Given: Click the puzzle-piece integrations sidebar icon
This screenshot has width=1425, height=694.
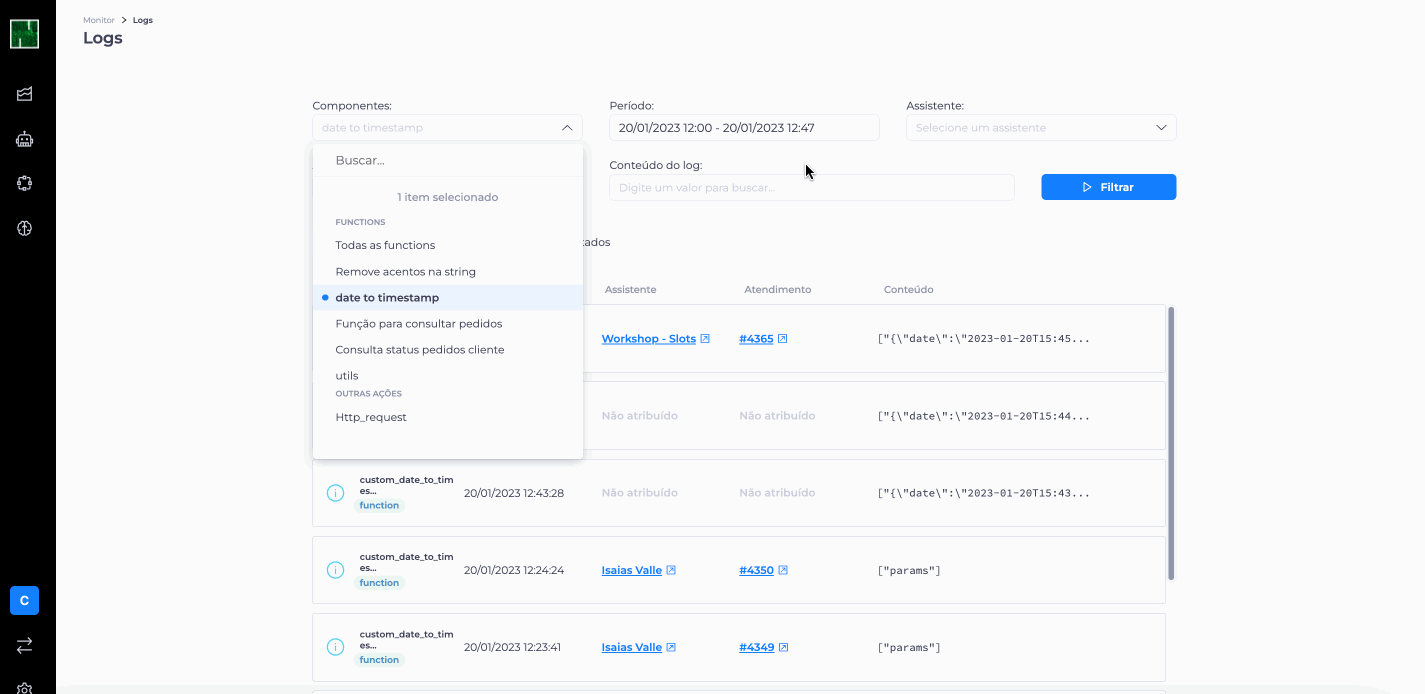Looking at the screenshot, I should tap(25, 183).
